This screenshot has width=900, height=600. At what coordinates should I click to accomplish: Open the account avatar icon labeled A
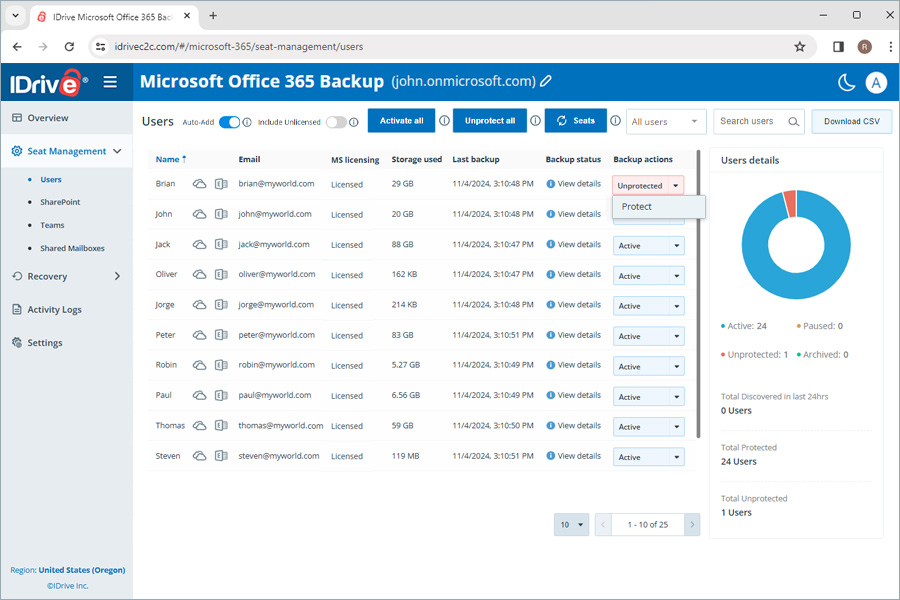pyautogui.click(x=876, y=82)
